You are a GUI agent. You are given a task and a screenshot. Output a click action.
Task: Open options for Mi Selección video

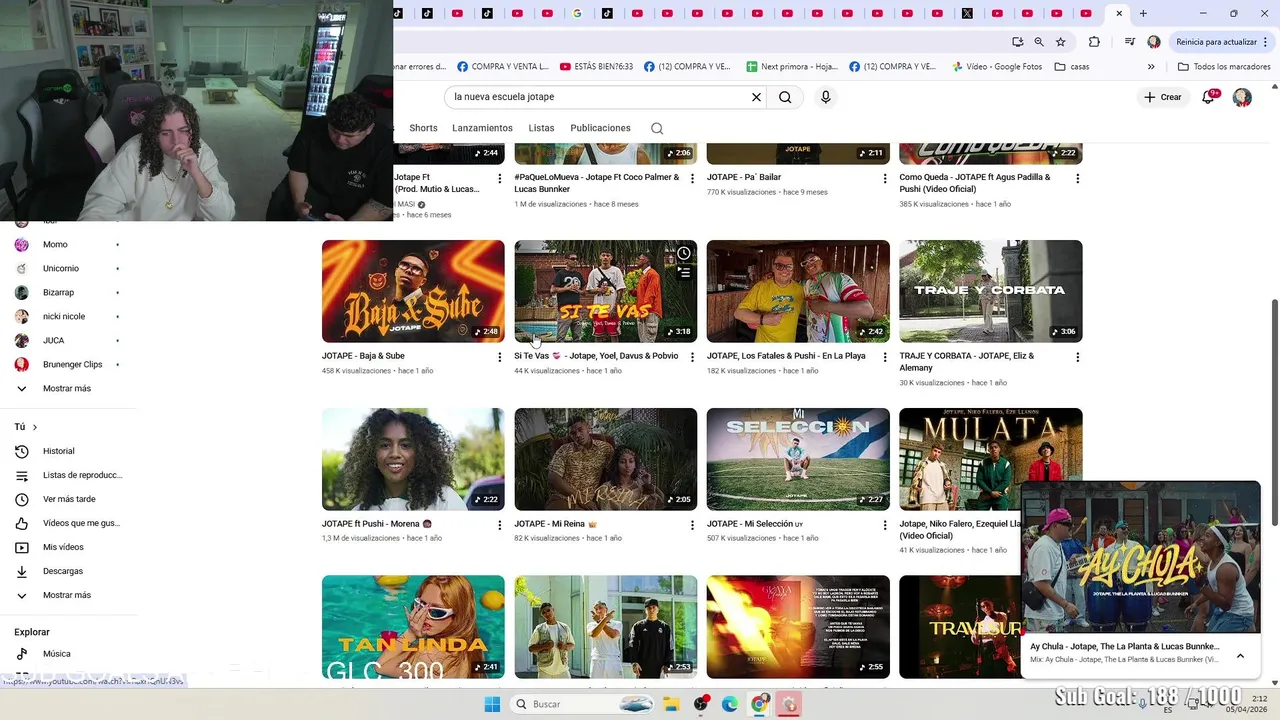pos(884,525)
